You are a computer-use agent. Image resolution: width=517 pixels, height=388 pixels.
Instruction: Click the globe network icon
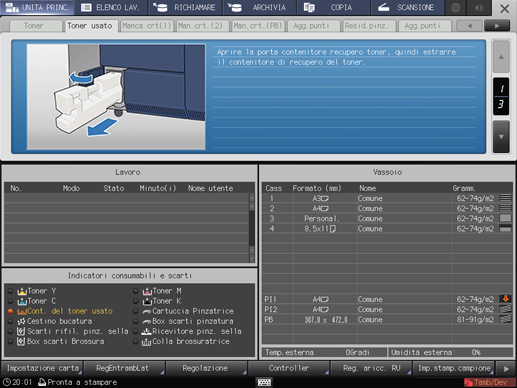point(456,7)
